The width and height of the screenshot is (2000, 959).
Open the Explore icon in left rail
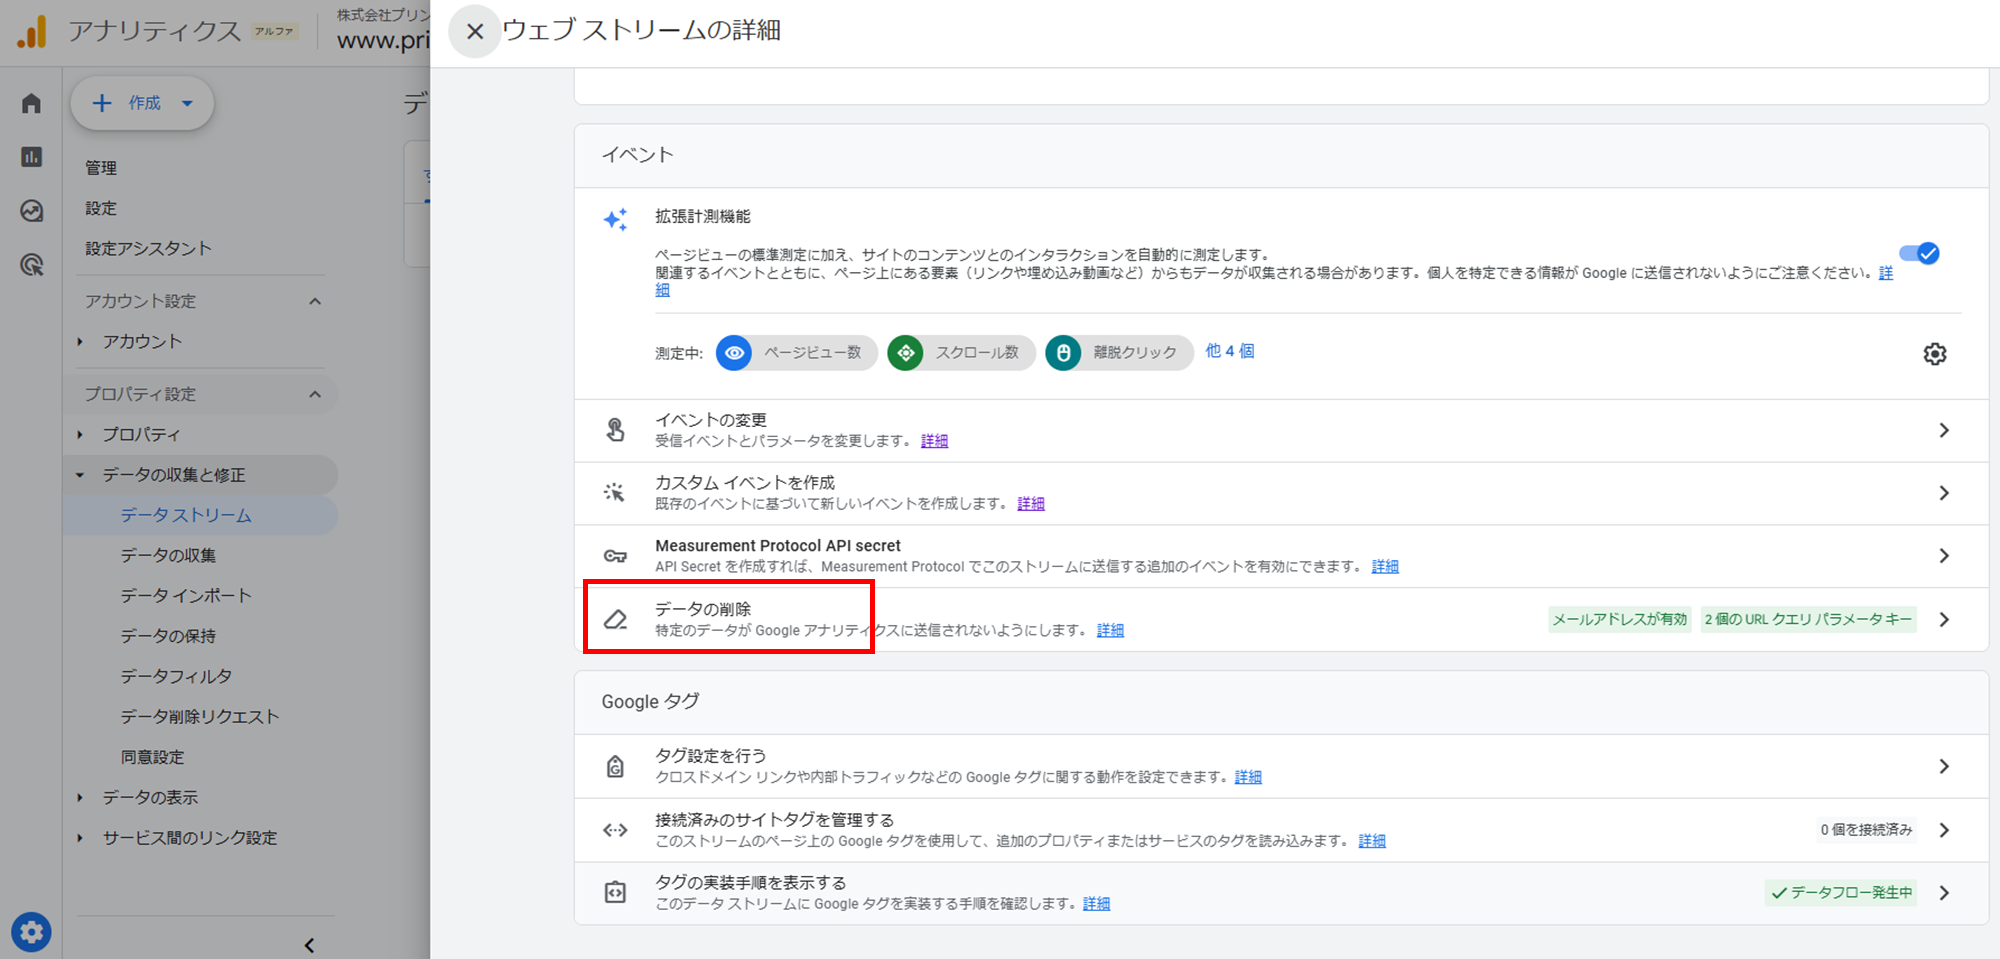pyautogui.click(x=31, y=211)
